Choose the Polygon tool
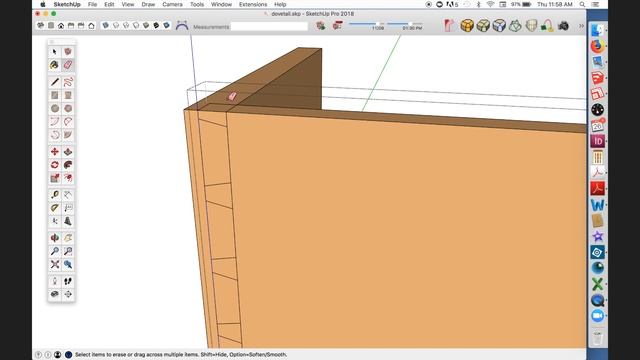The width and height of the screenshot is (640, 360). click(68, 109)
